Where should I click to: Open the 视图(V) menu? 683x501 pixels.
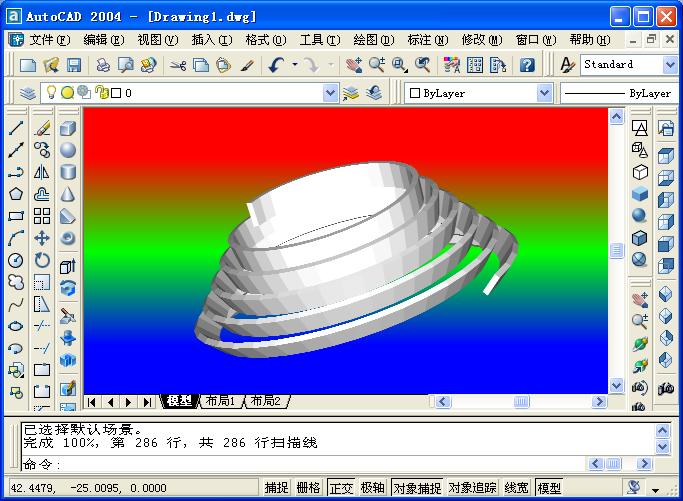pyautogui.click(x=158, y=40)
